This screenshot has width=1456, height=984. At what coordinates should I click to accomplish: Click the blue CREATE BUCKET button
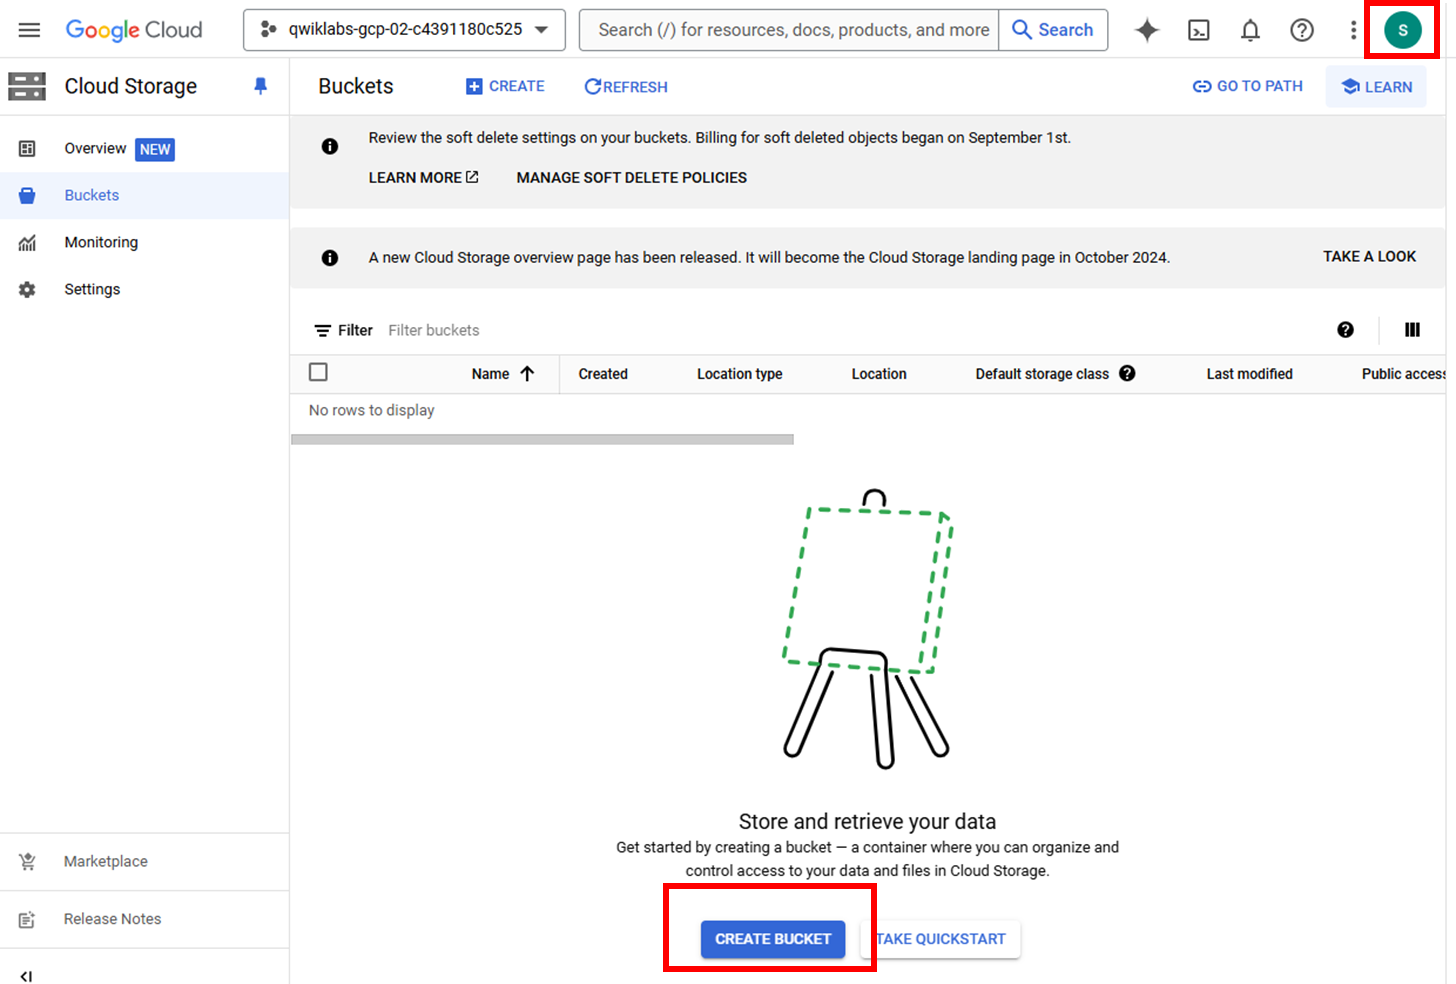coord(773,939)
